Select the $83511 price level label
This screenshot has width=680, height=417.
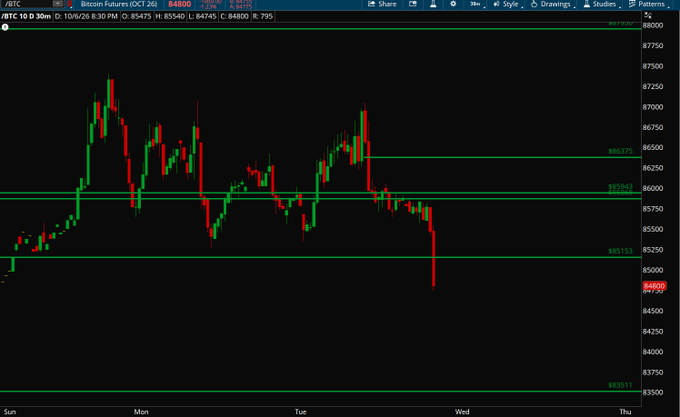point(620,385)
